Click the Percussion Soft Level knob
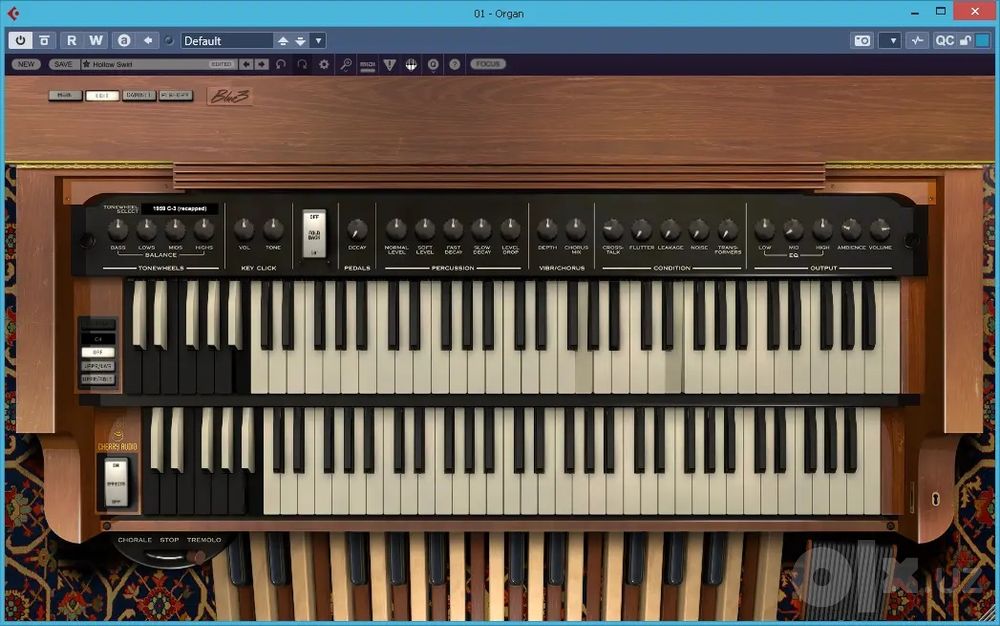The width and height of the screenshot is (1000, 626). [x=425, y=229]
